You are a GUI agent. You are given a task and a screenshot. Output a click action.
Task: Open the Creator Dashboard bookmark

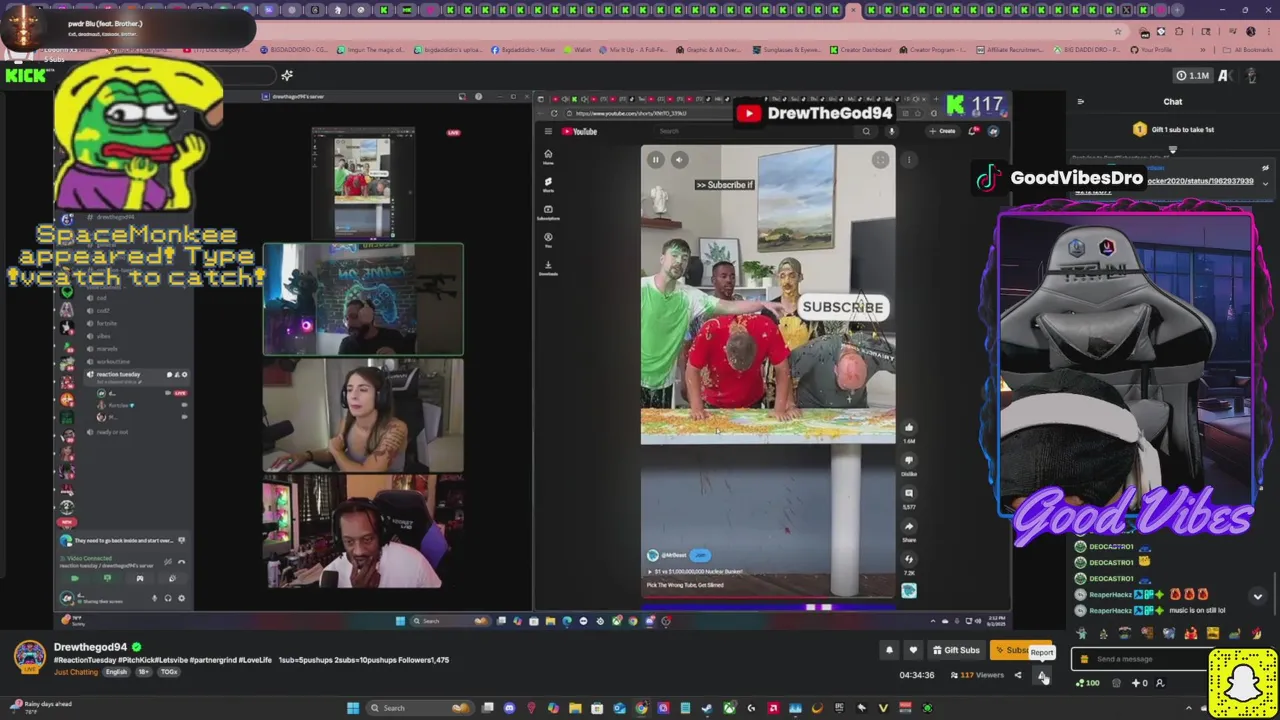coord(860,50)
